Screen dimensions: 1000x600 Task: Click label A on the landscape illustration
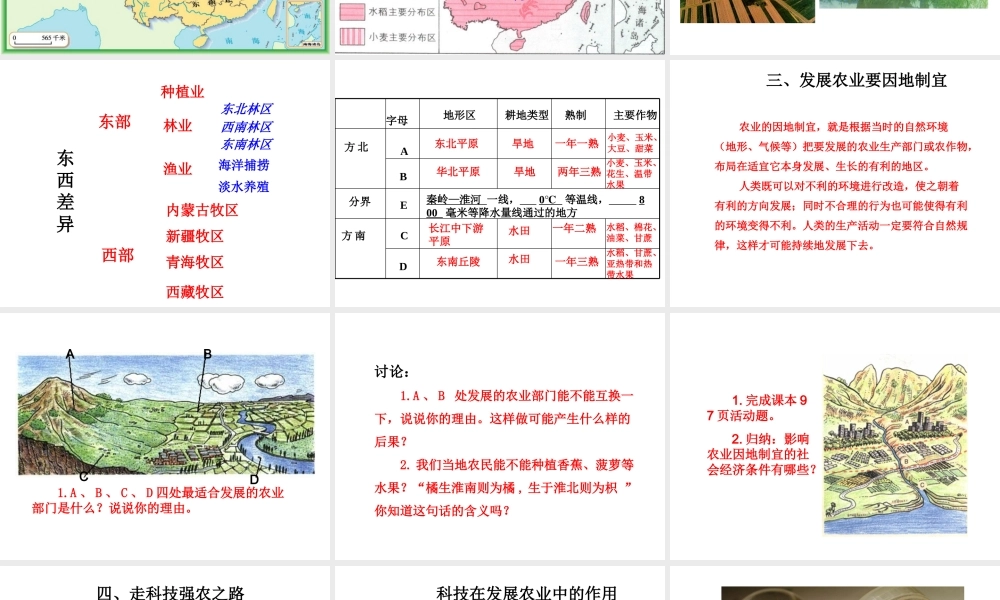(70, 354)
